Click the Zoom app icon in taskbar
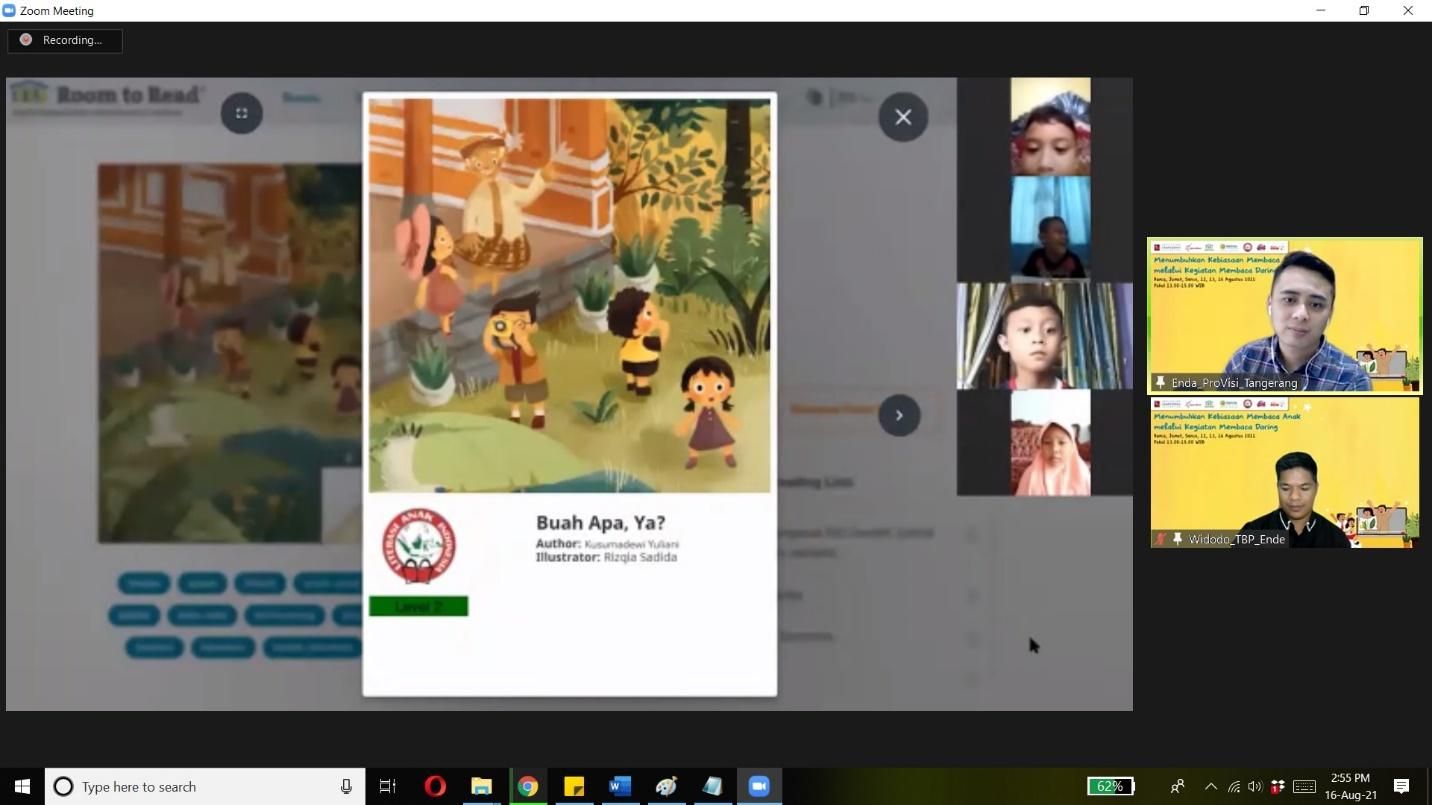The width and height of the screenshot is (1432, 805). coord(759,787)
